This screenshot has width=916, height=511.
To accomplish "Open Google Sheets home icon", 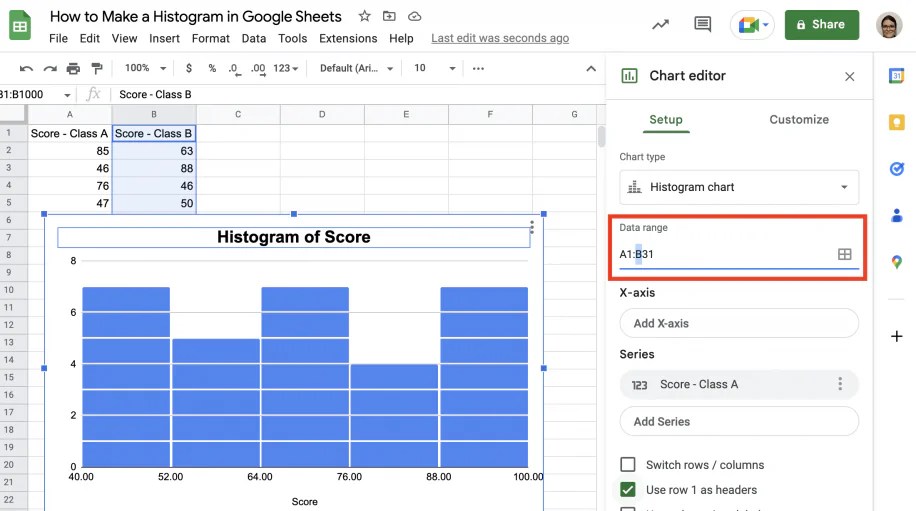I will [x=19, y=26].
